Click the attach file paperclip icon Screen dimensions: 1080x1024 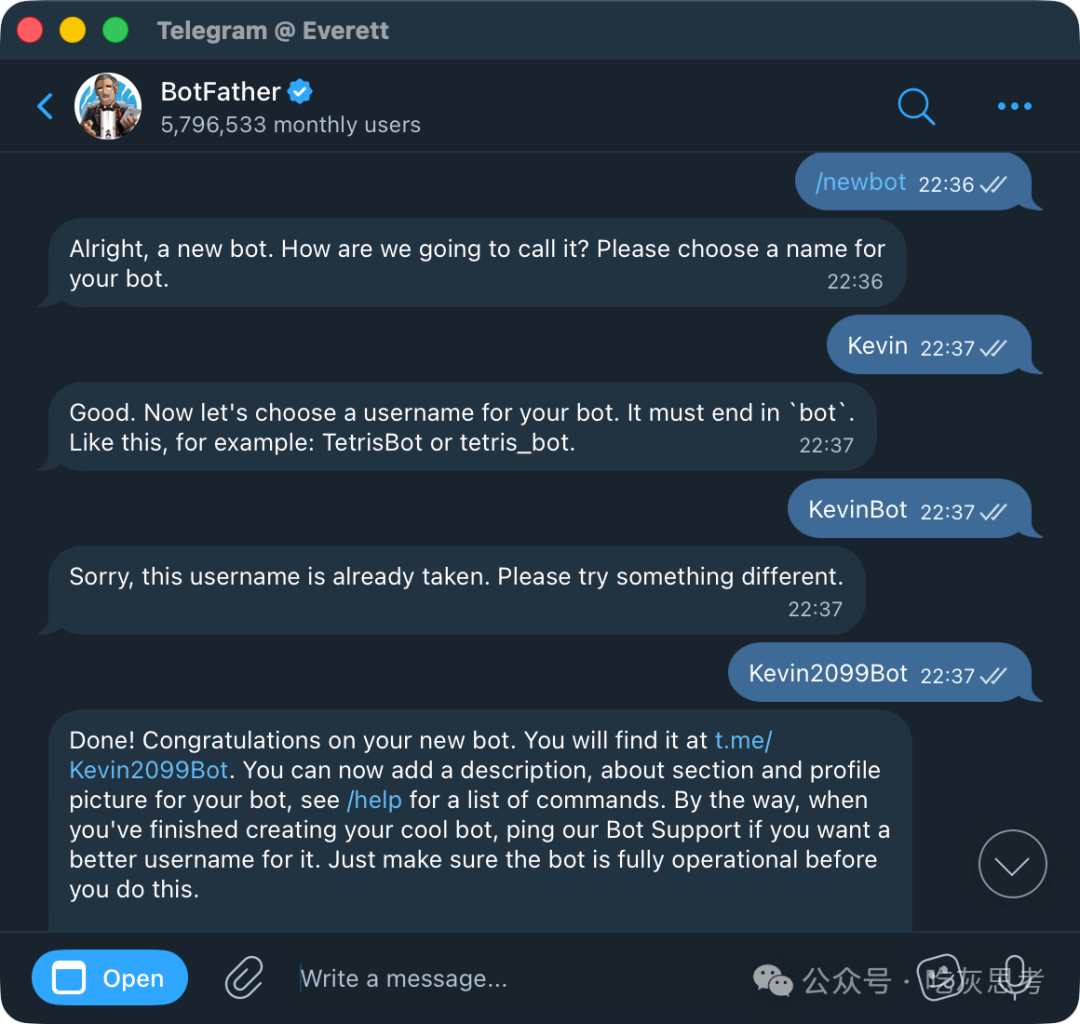pos(243,978)
